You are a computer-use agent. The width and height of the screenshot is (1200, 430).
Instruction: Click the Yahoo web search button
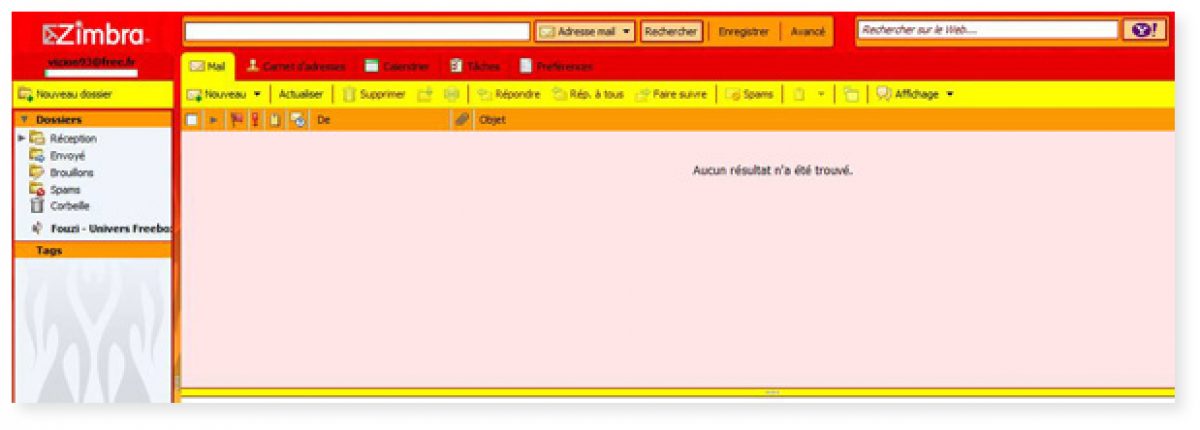coord(1144,30)
